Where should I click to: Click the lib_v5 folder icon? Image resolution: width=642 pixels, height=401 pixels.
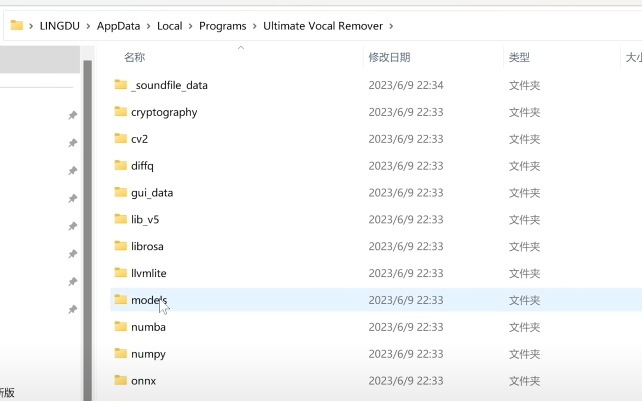tap(120, 219)
